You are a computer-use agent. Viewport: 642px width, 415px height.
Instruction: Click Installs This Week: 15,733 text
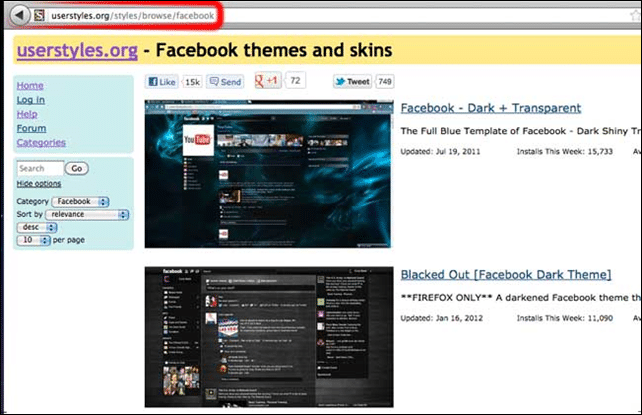pyautogui.click(x=565, y=151)
